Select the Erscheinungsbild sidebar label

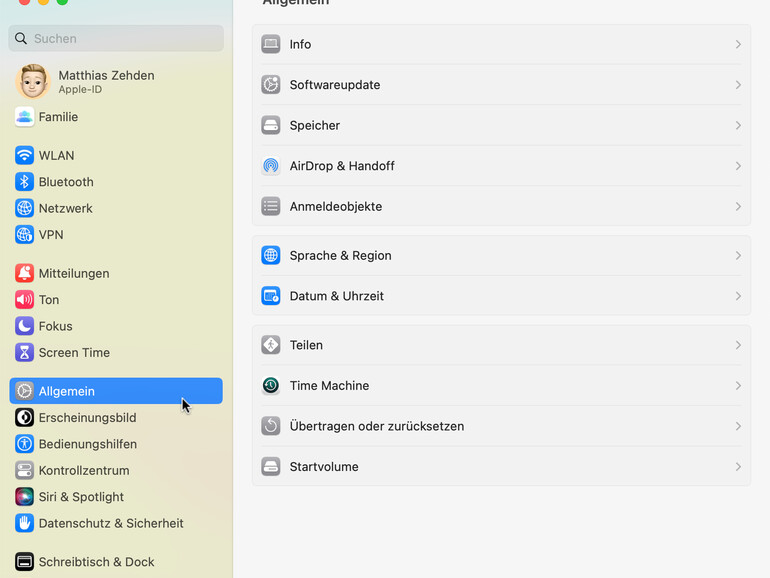pyautogui.click(x=87, y=417)
